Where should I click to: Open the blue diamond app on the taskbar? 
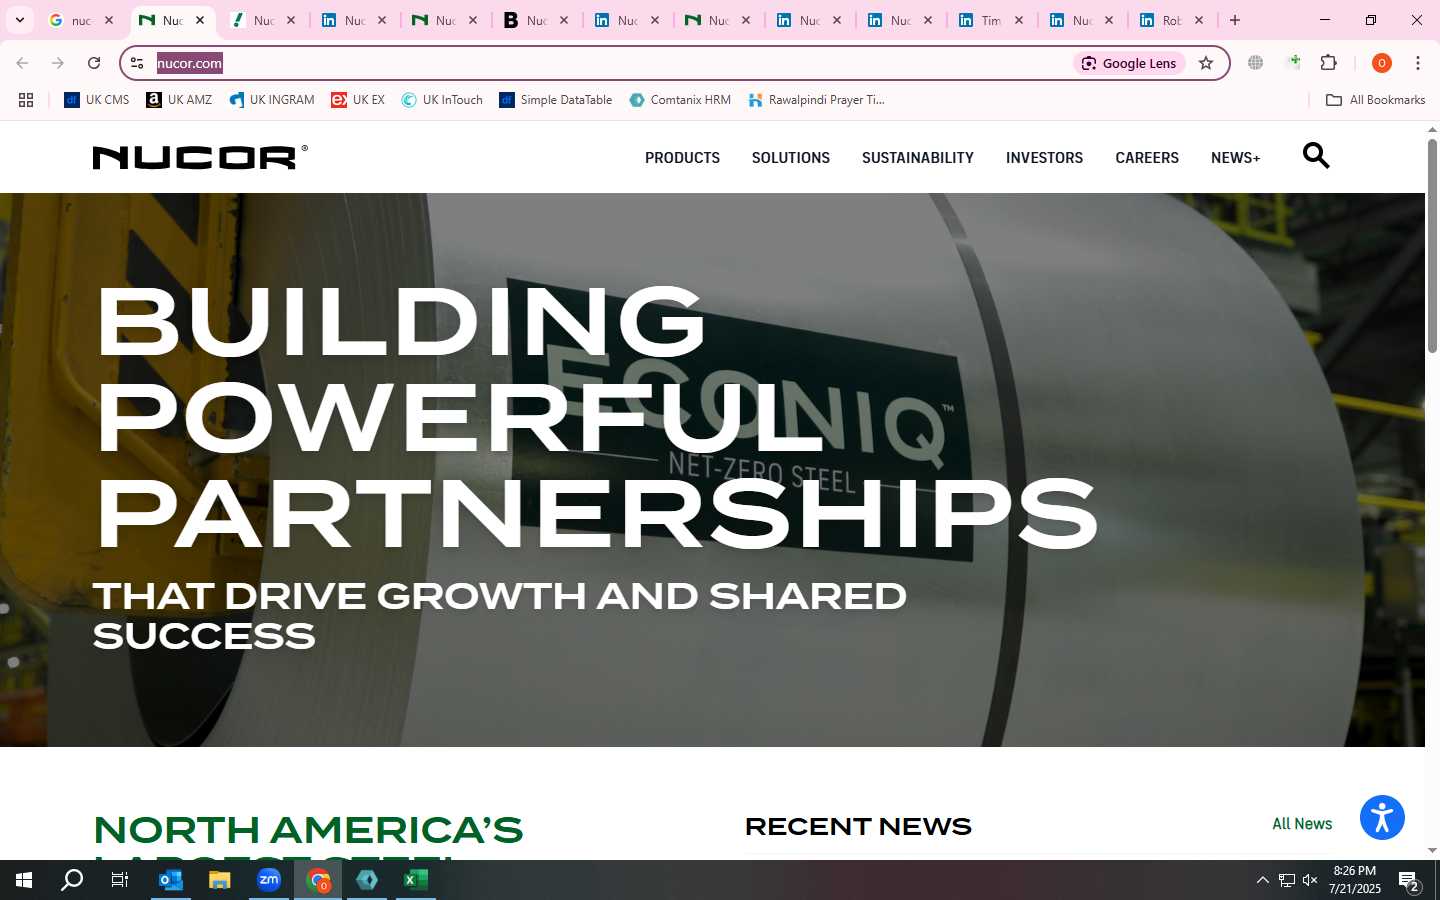(367, 880)
